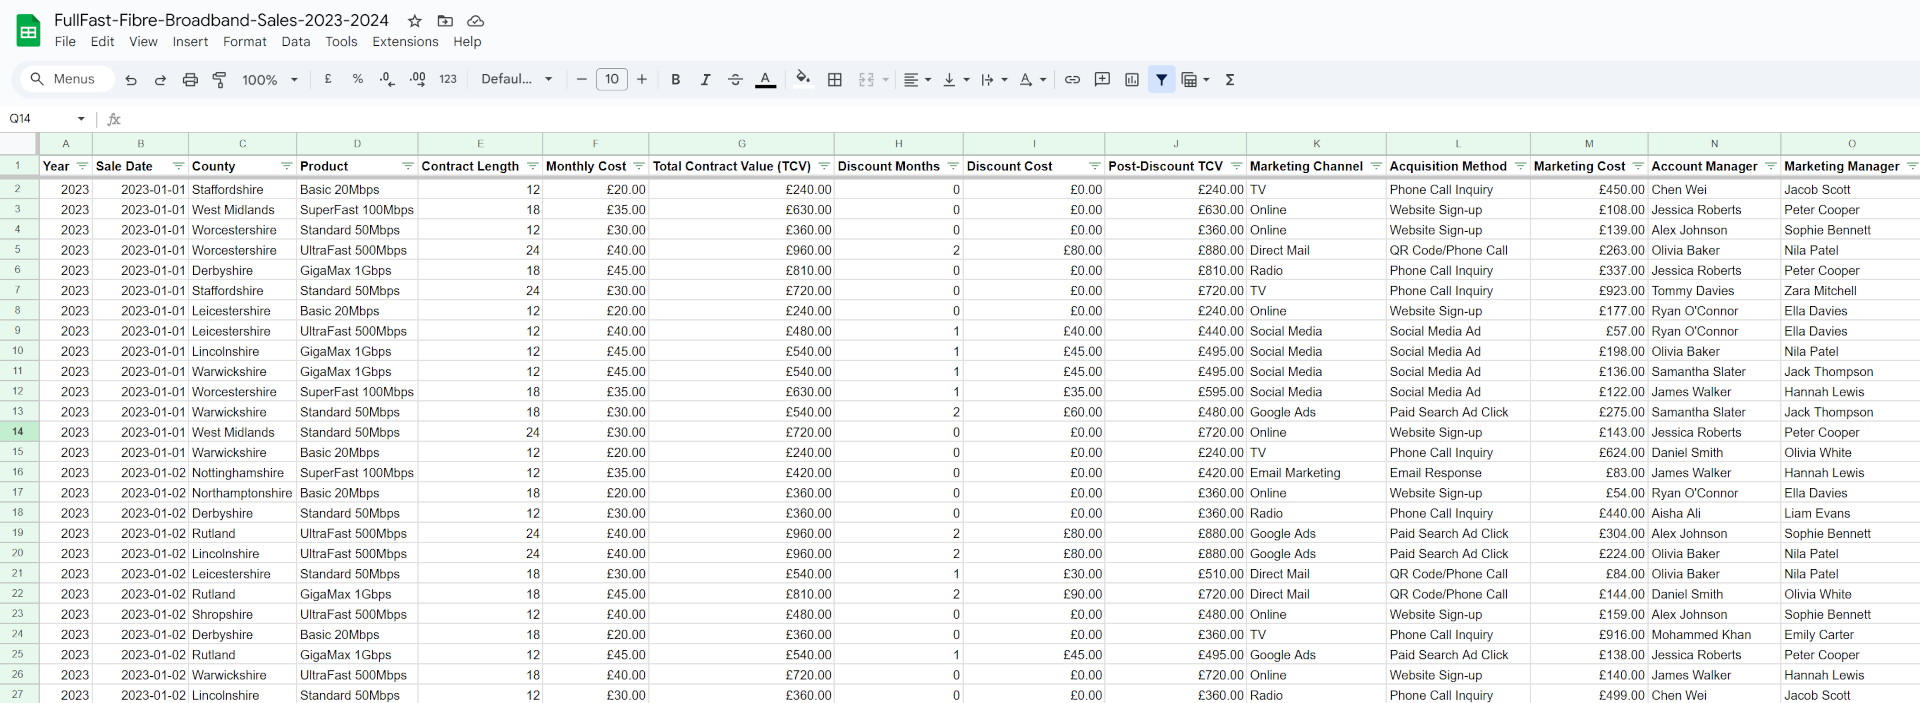1920x703 pixels.
Task: Open text wrapping dropdown
Action: click(994, 79)
